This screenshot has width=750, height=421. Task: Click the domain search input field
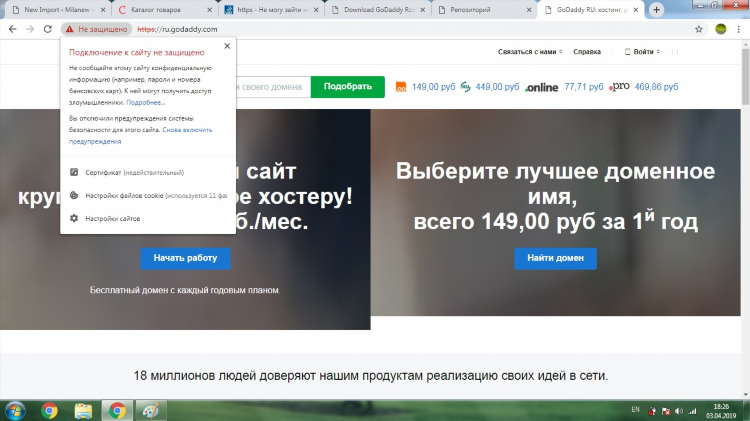point(273,87)
